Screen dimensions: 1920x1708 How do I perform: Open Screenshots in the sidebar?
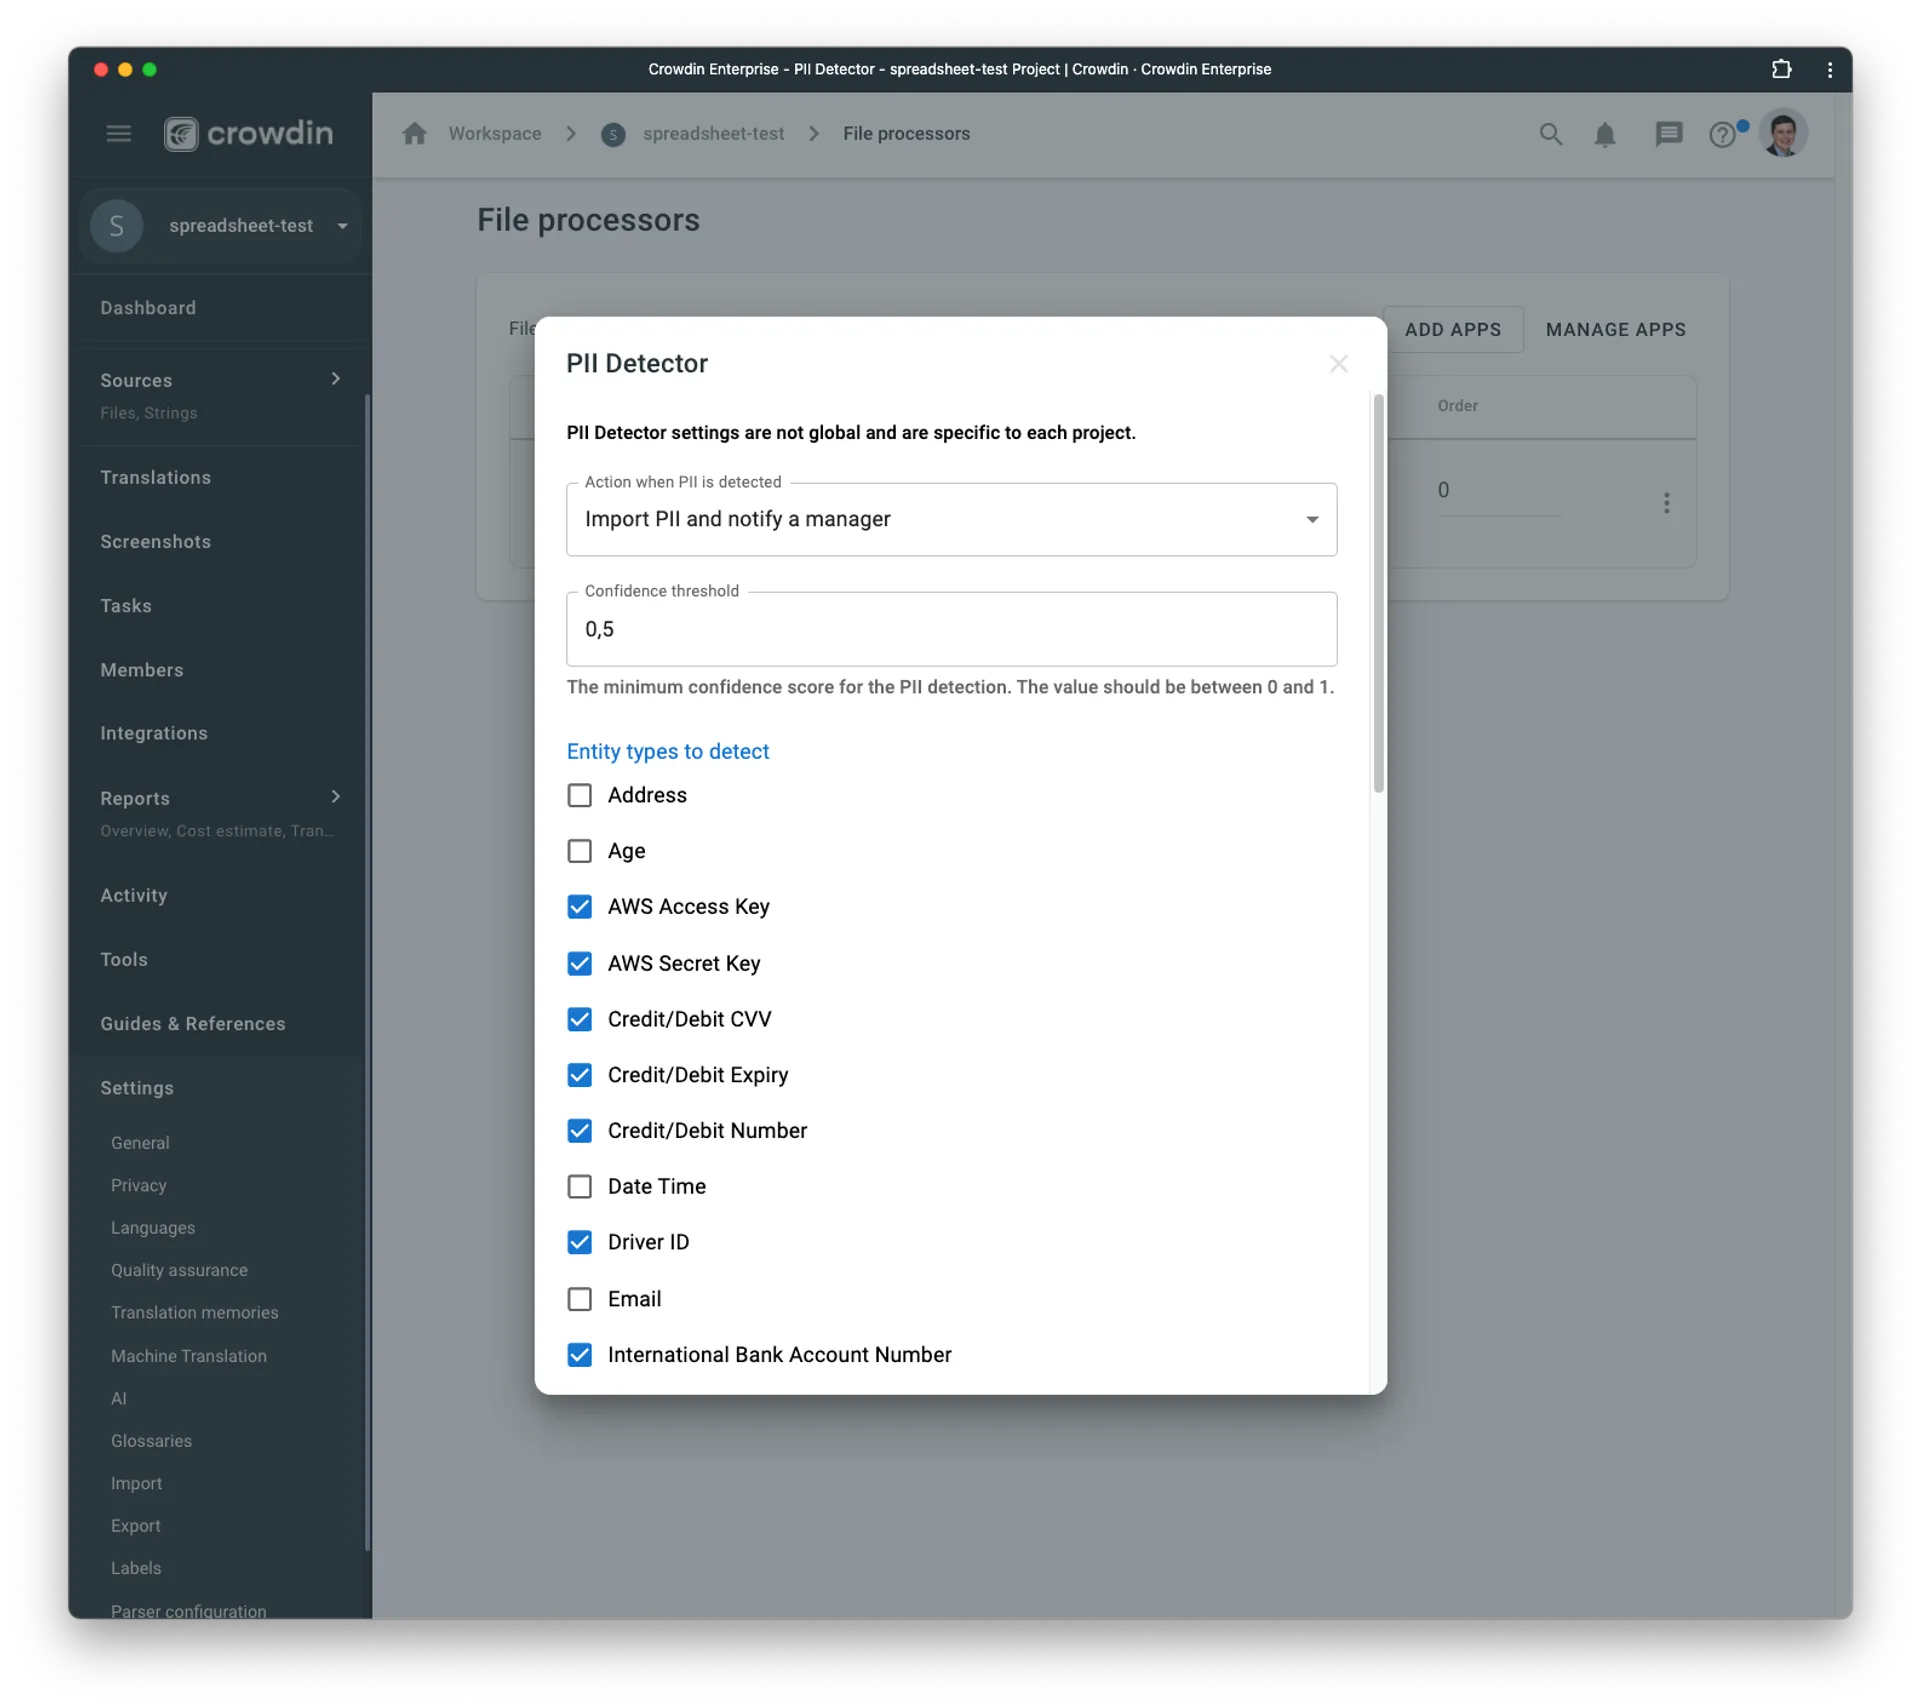click(x=155, y=542)
